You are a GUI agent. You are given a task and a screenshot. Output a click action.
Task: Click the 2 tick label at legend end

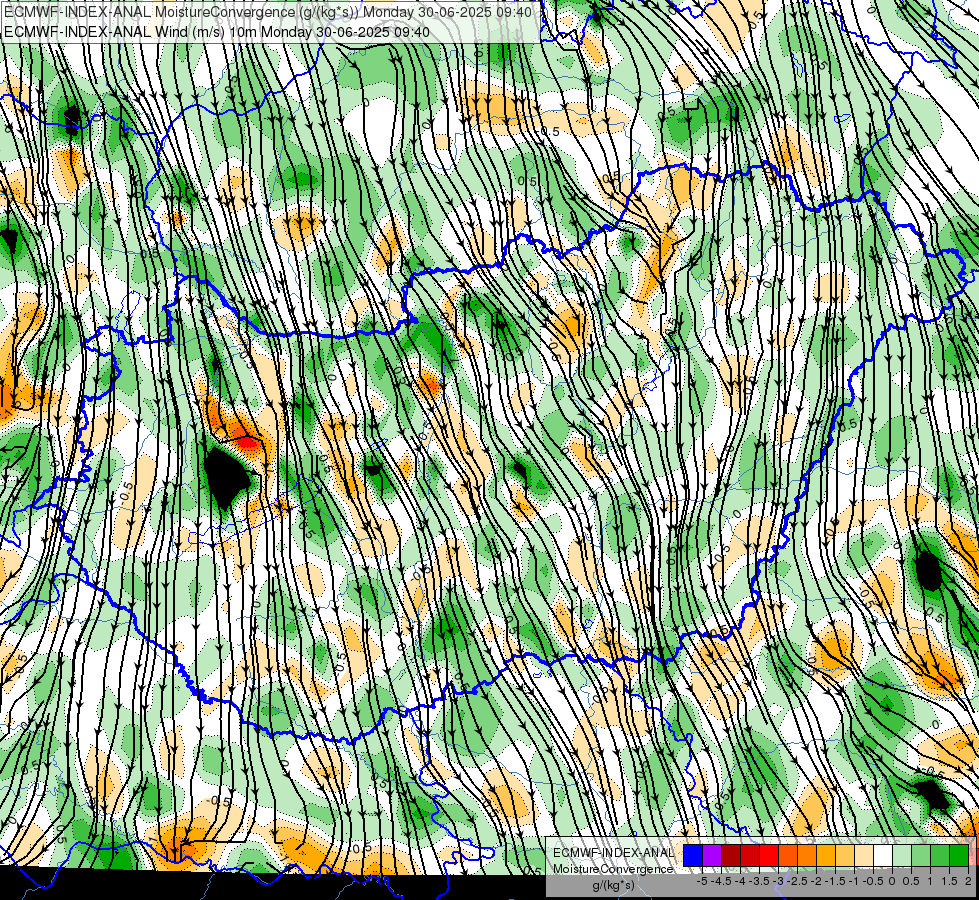click(968, 881)
